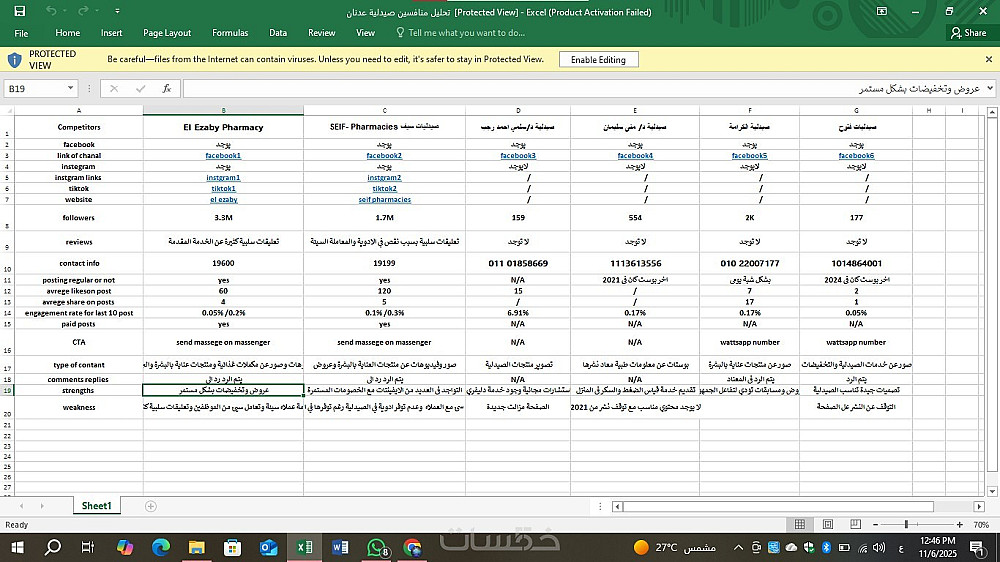Open Windows Start menu
1000x562 pixels.
[17, 547]
